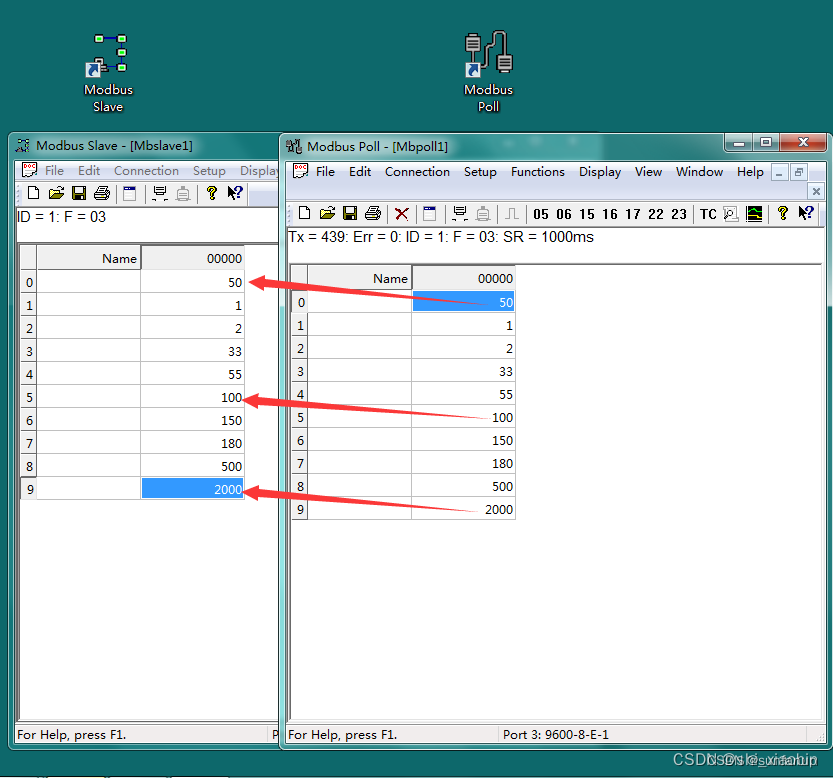Open Setup menu in Modbus Slave
The height and width of the screenshot is (778, 833).
[209, 171]
